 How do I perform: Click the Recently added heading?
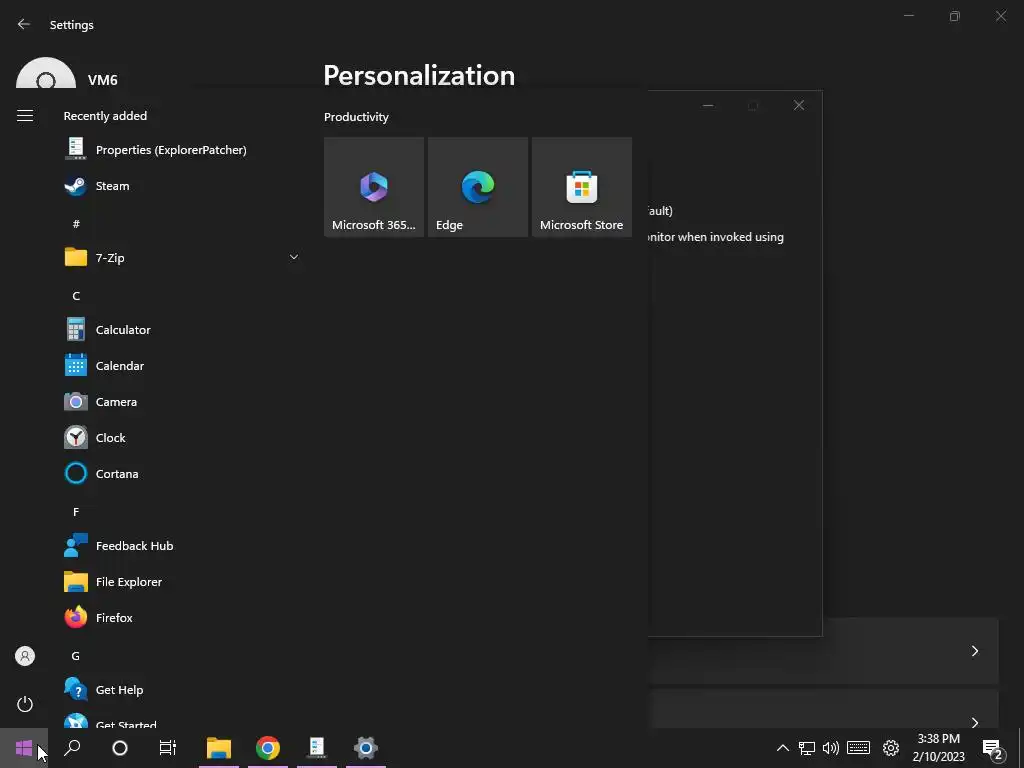pyautogui.click(x=105, y=116)
